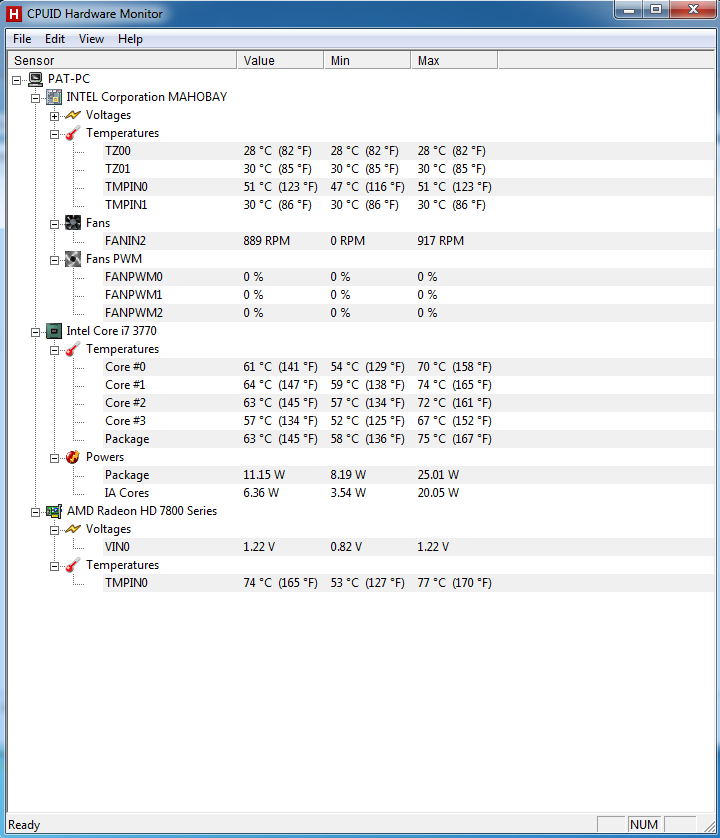Click the 0.82 V minimum VIN0 value

[346, 547]
